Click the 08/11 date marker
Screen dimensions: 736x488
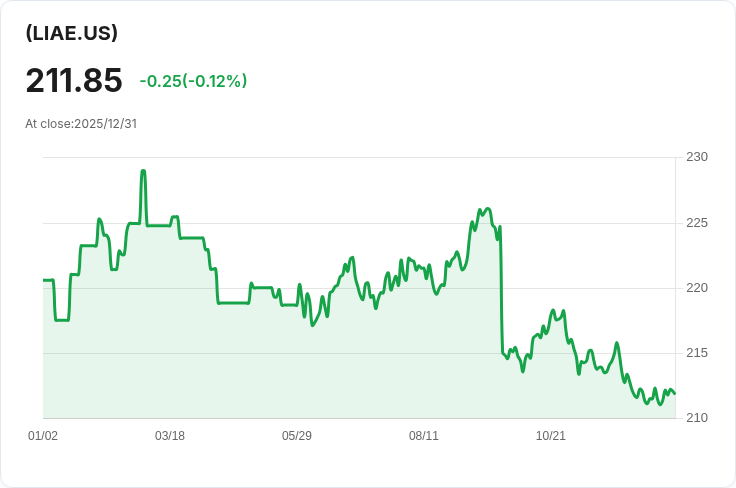[424, 436]
